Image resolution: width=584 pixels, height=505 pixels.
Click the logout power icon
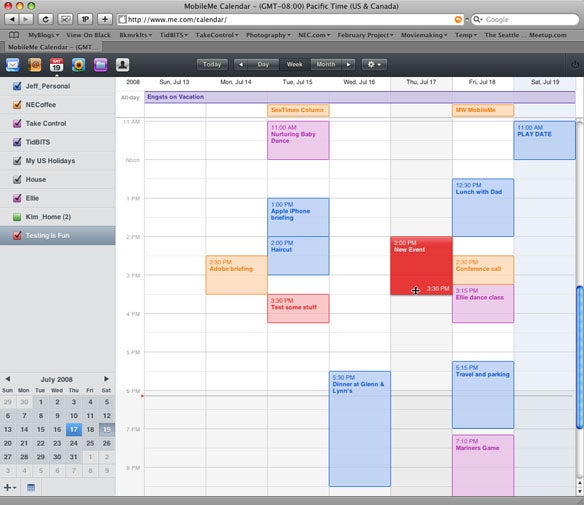point(575,64)
